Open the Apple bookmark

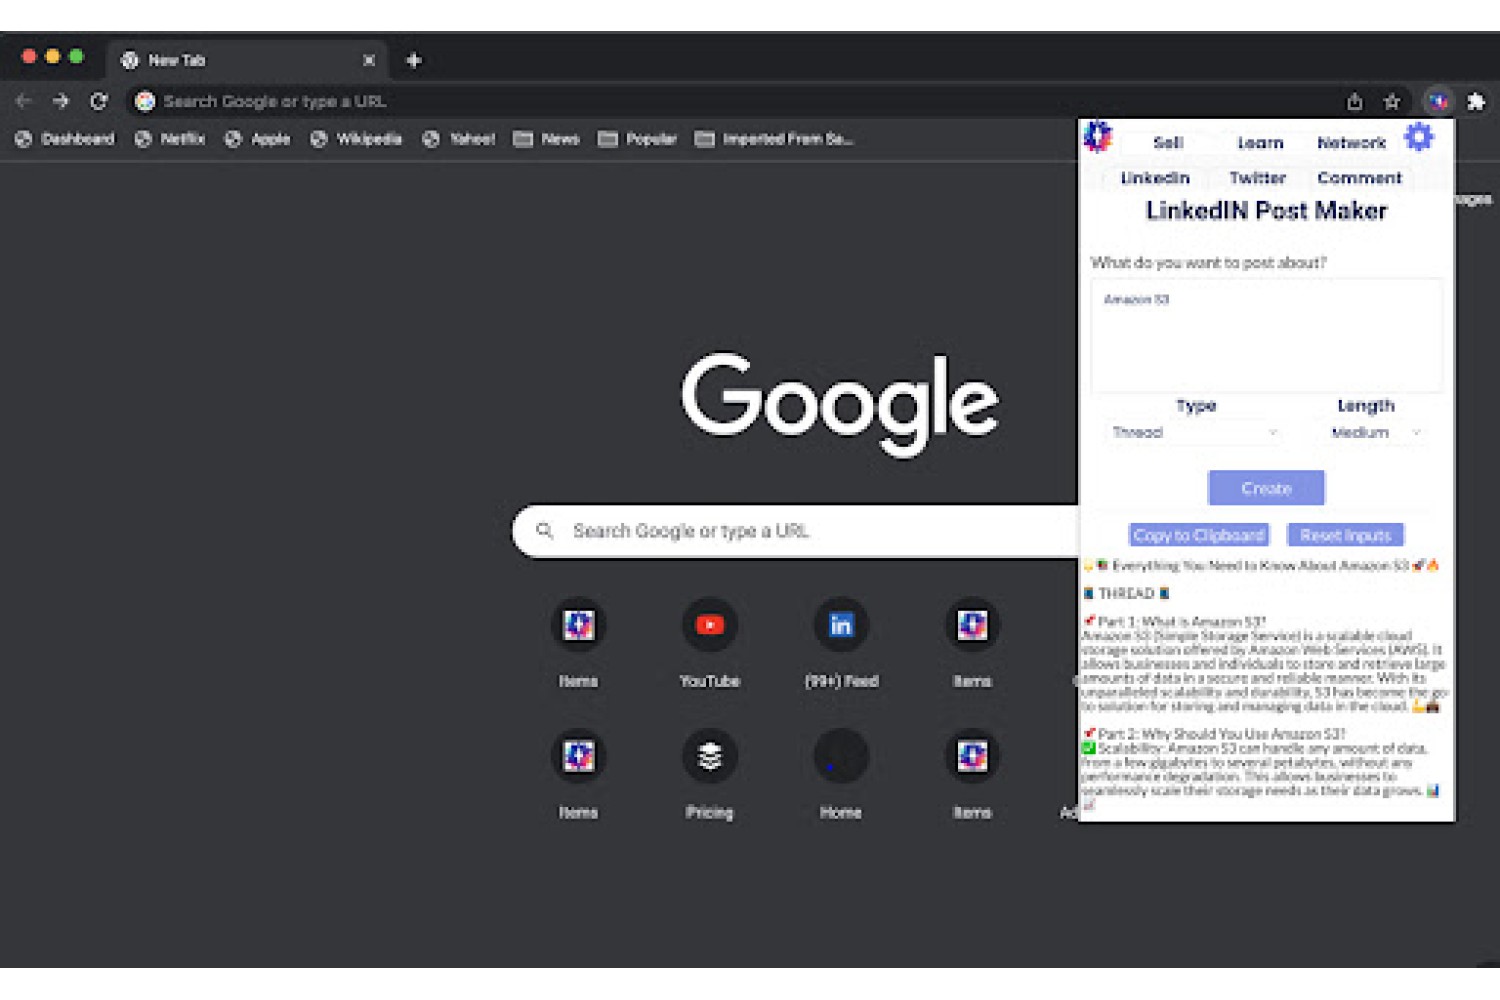[258, 139]
